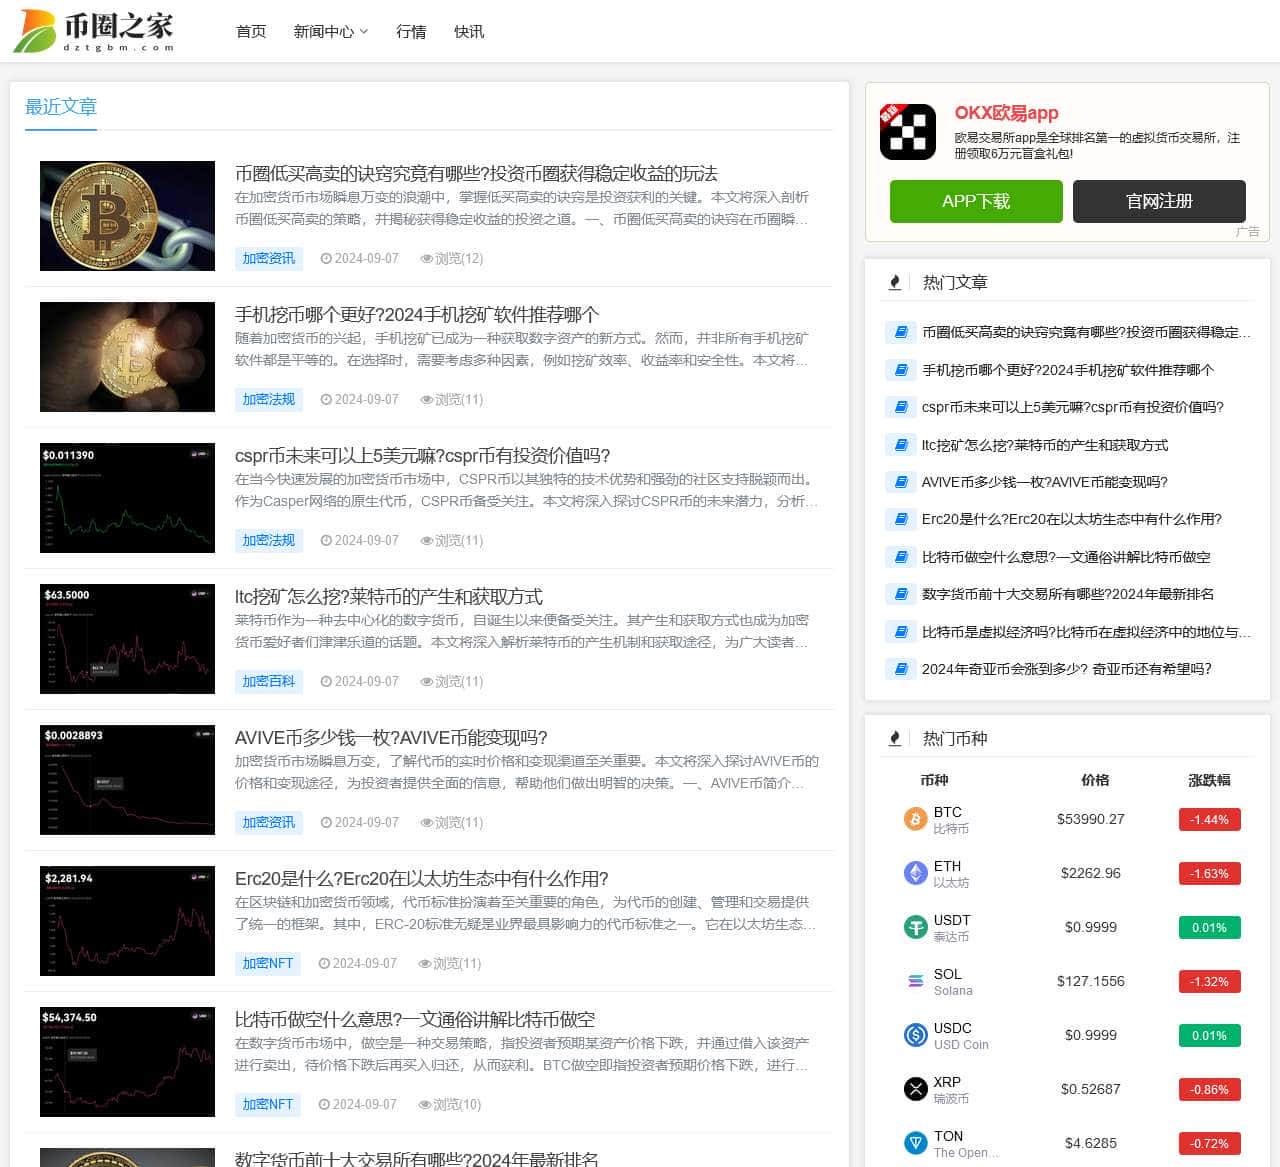The width and height of the screenshot is (1280, 1167).
Task: Click document icon beside 2024年奇亚币 hot article
Action: (900, 669)
